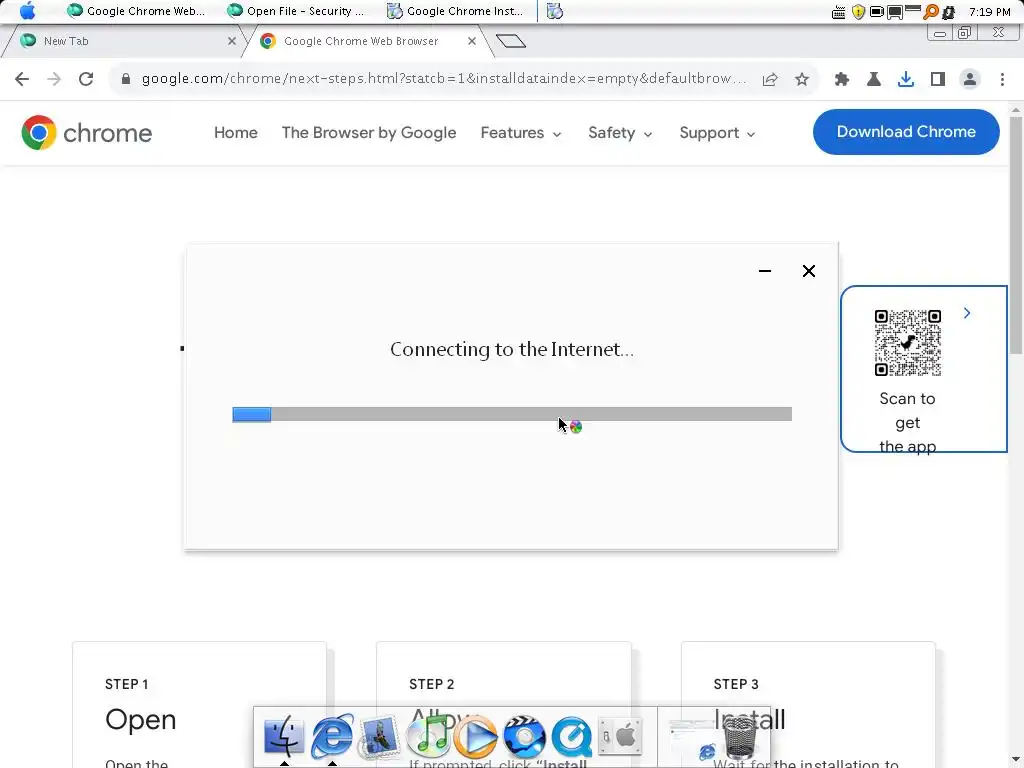Image resolution: width=1024 pixels, height=768 pixels.
Task: Open the clock showing 7:19 PM
Action: pyautogui.click(x=989, y=12)
